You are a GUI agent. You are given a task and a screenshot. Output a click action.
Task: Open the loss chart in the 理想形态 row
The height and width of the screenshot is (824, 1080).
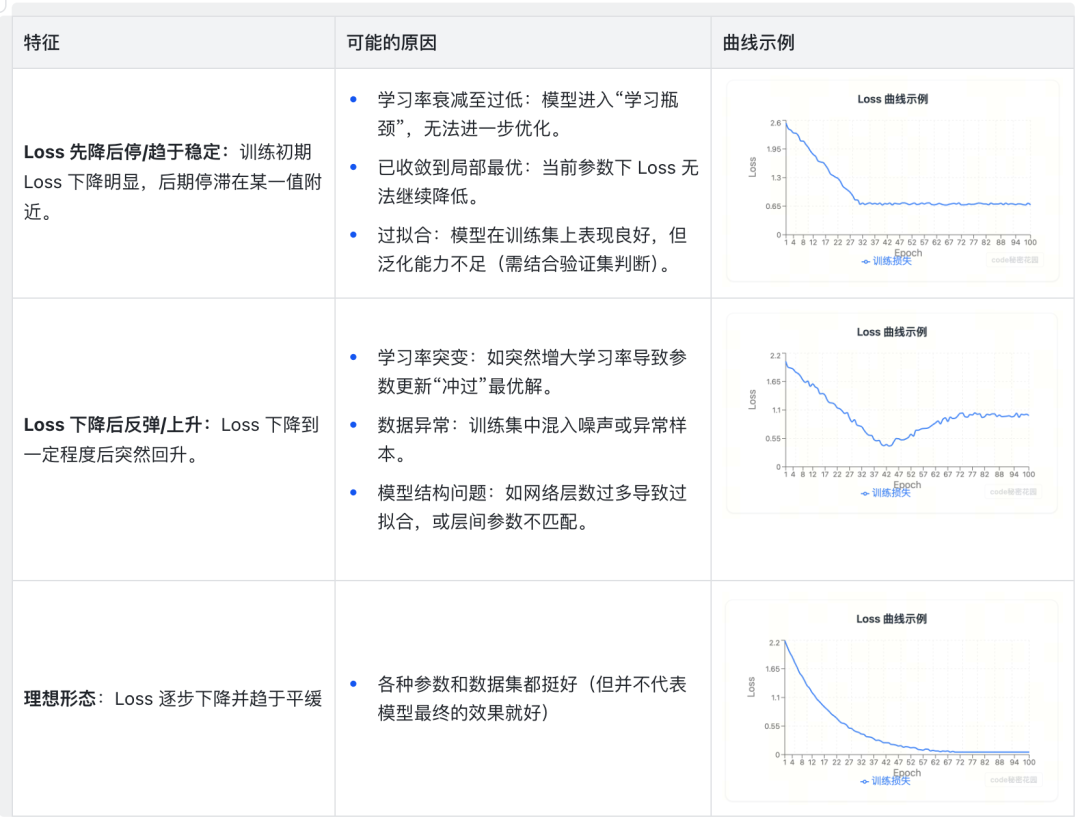[892, 701]
